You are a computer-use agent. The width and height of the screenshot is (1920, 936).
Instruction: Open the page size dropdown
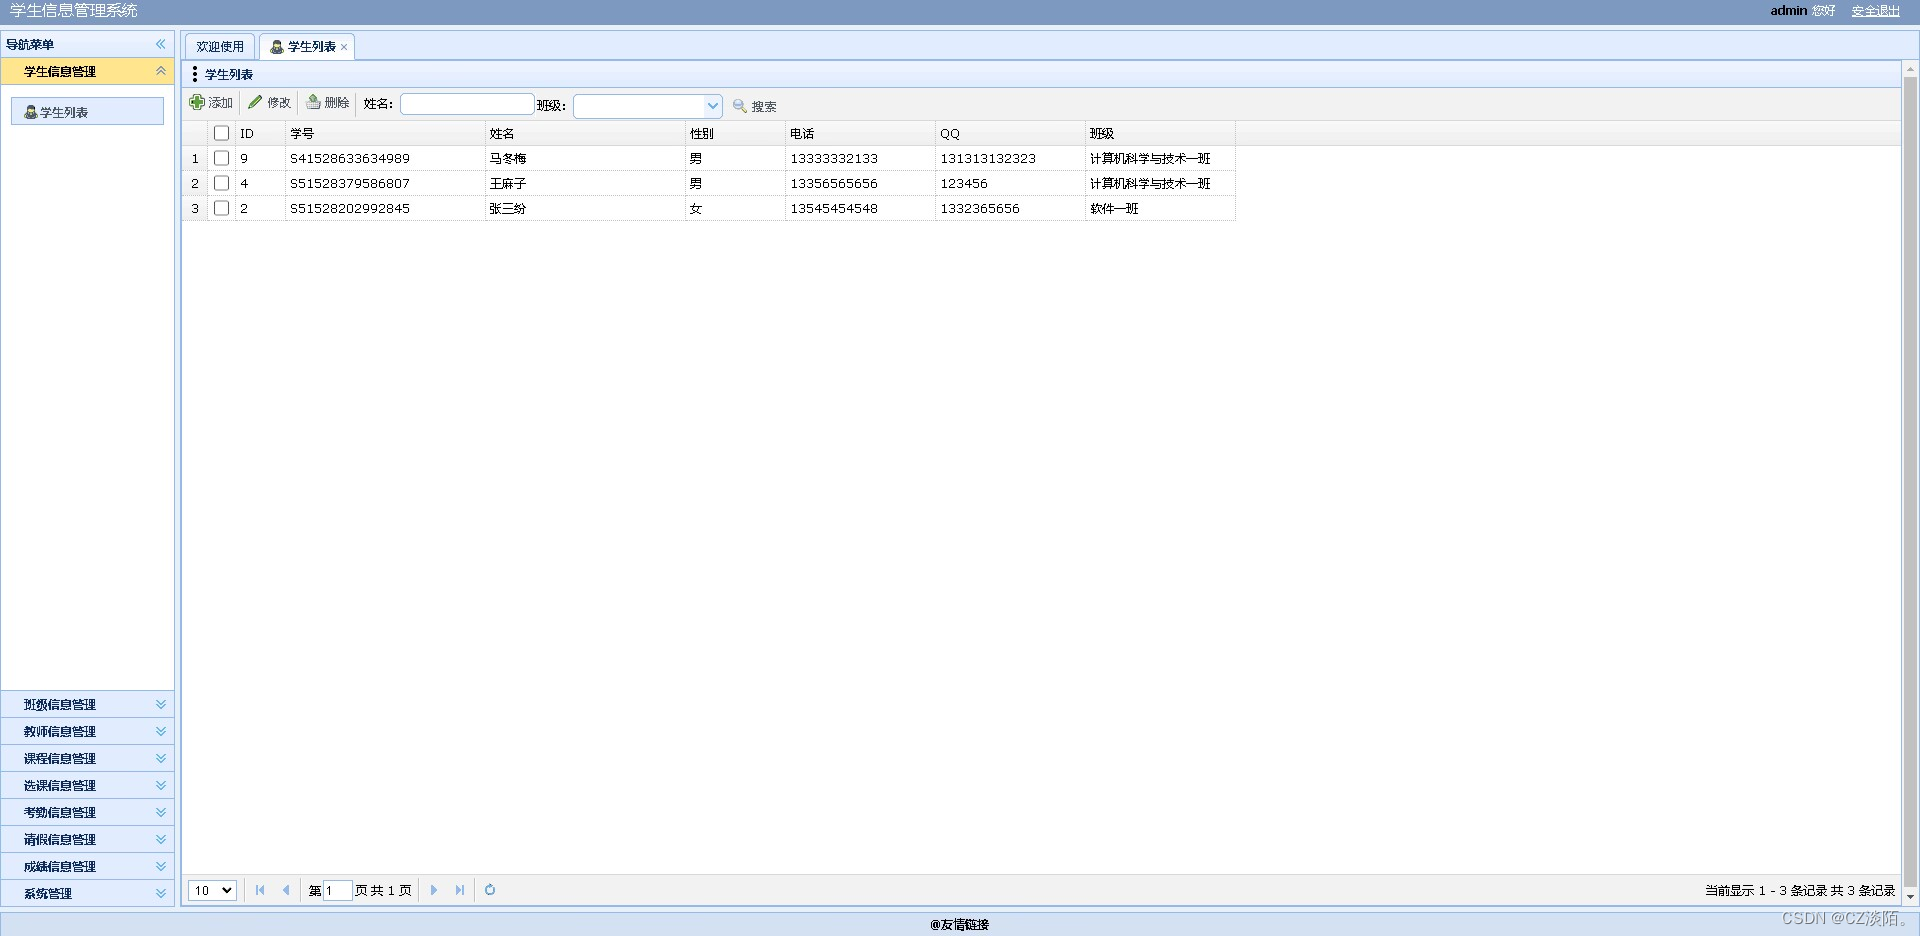[x=212, y=890]
